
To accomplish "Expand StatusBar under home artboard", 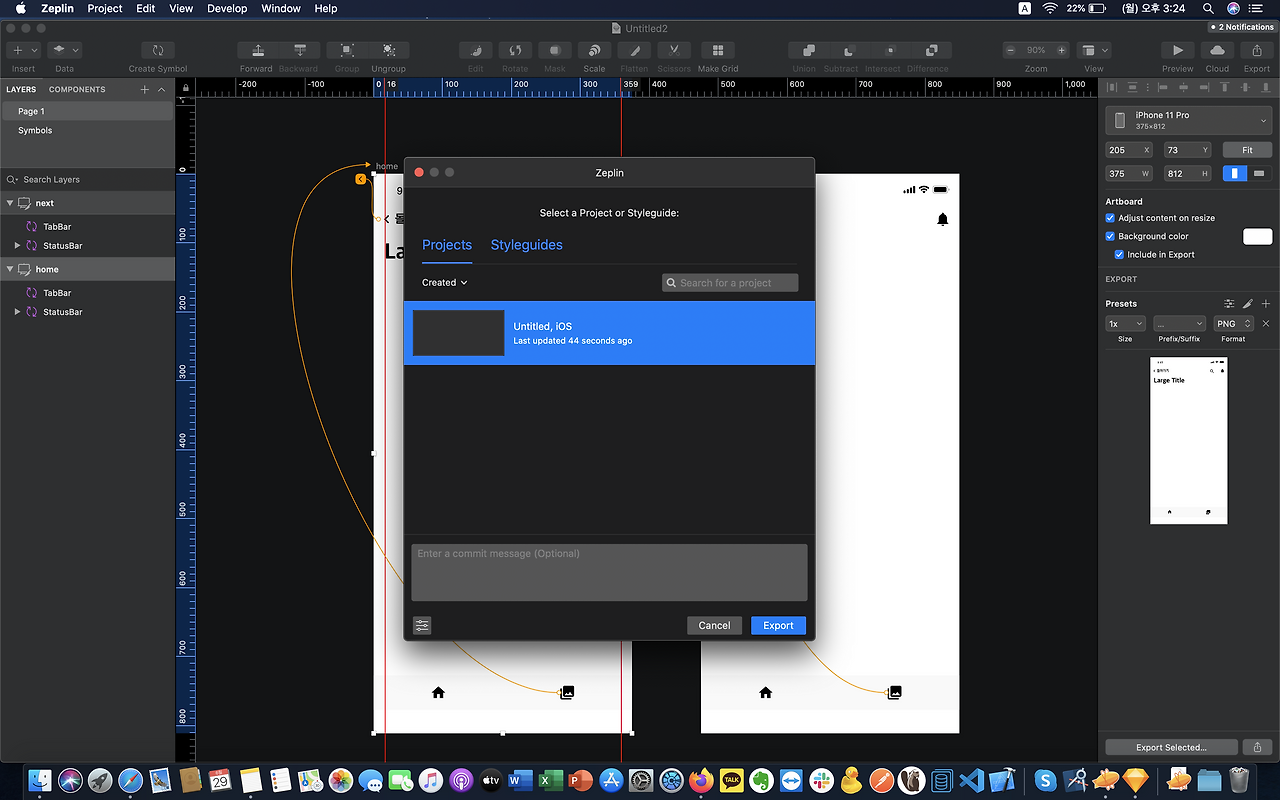I will pyautogui.click(x=18, y=312).
